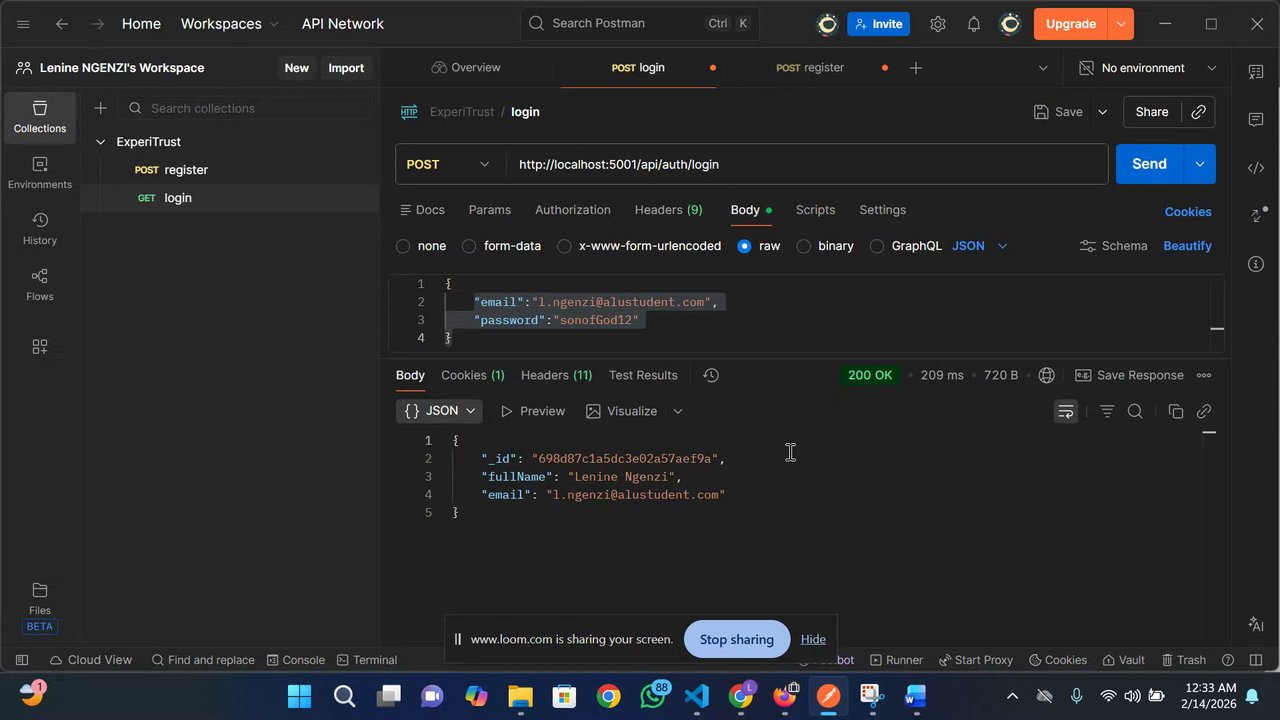Switch to the Scripts tab

coord(815,210)
